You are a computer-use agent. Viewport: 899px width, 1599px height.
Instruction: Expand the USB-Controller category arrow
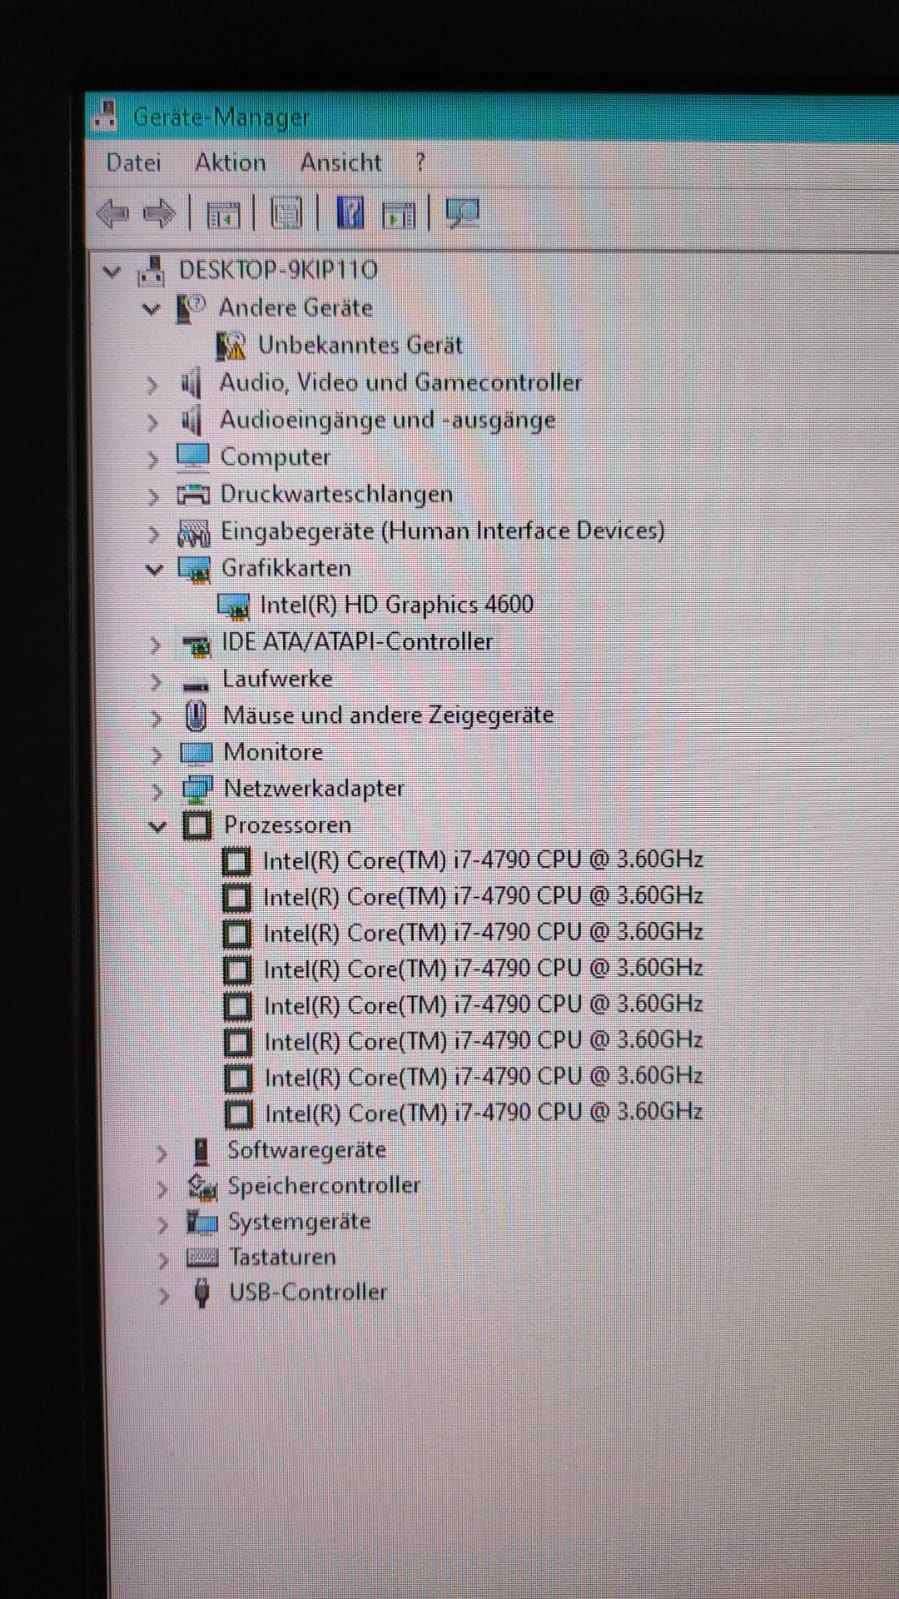(x=163, y=1295)
